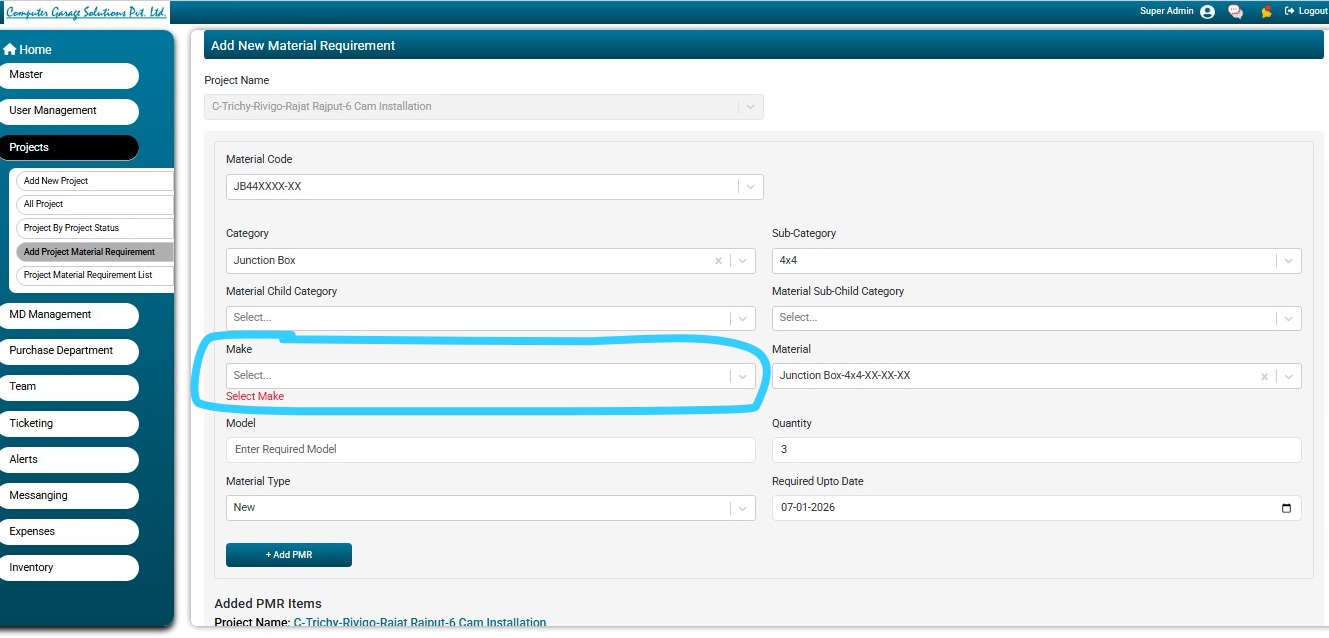Screen dimensions: 1329x638
Task: Open the Purchase Department menu
Action: pos(68,351)
